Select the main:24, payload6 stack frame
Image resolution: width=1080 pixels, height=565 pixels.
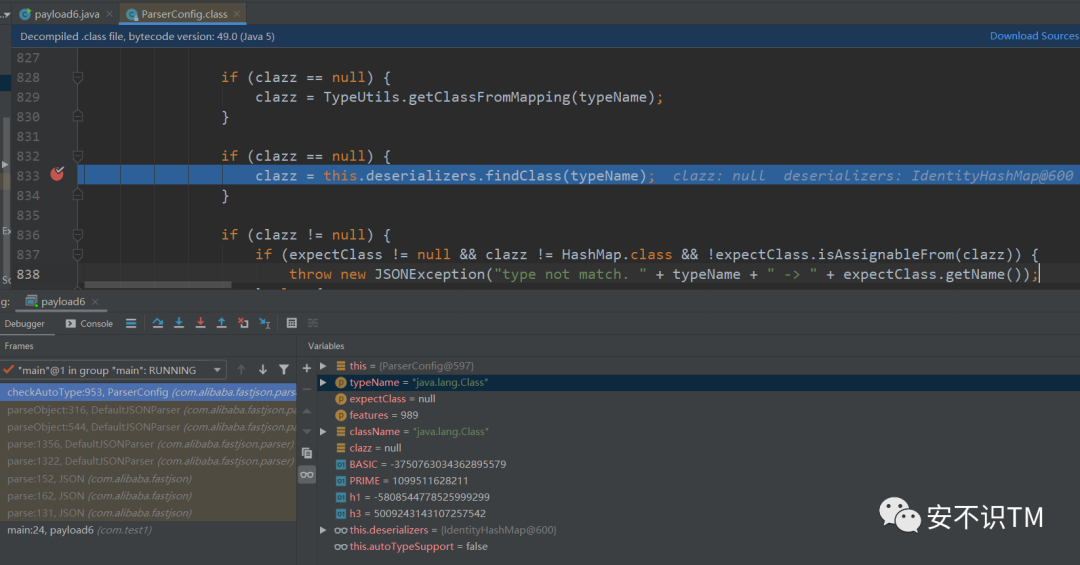pyautogui.click(x=78, y=529)
